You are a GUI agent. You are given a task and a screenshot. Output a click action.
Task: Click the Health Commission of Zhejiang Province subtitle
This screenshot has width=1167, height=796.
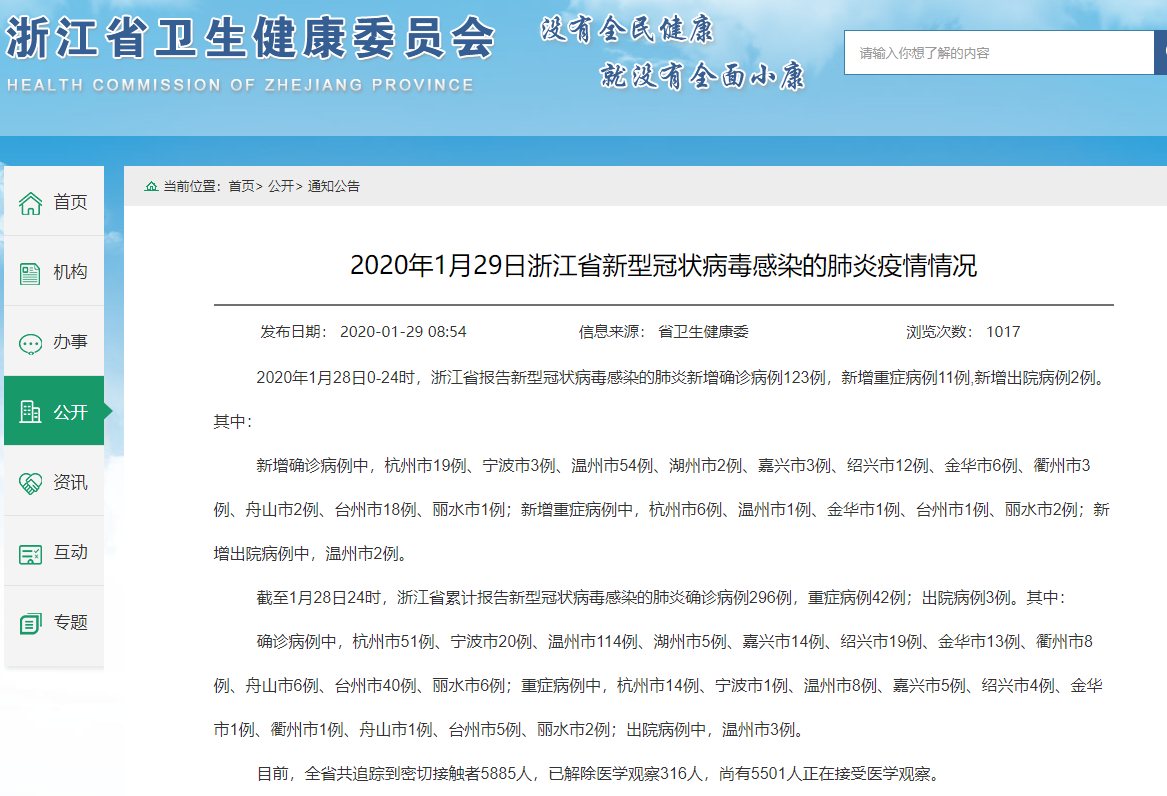240,85
